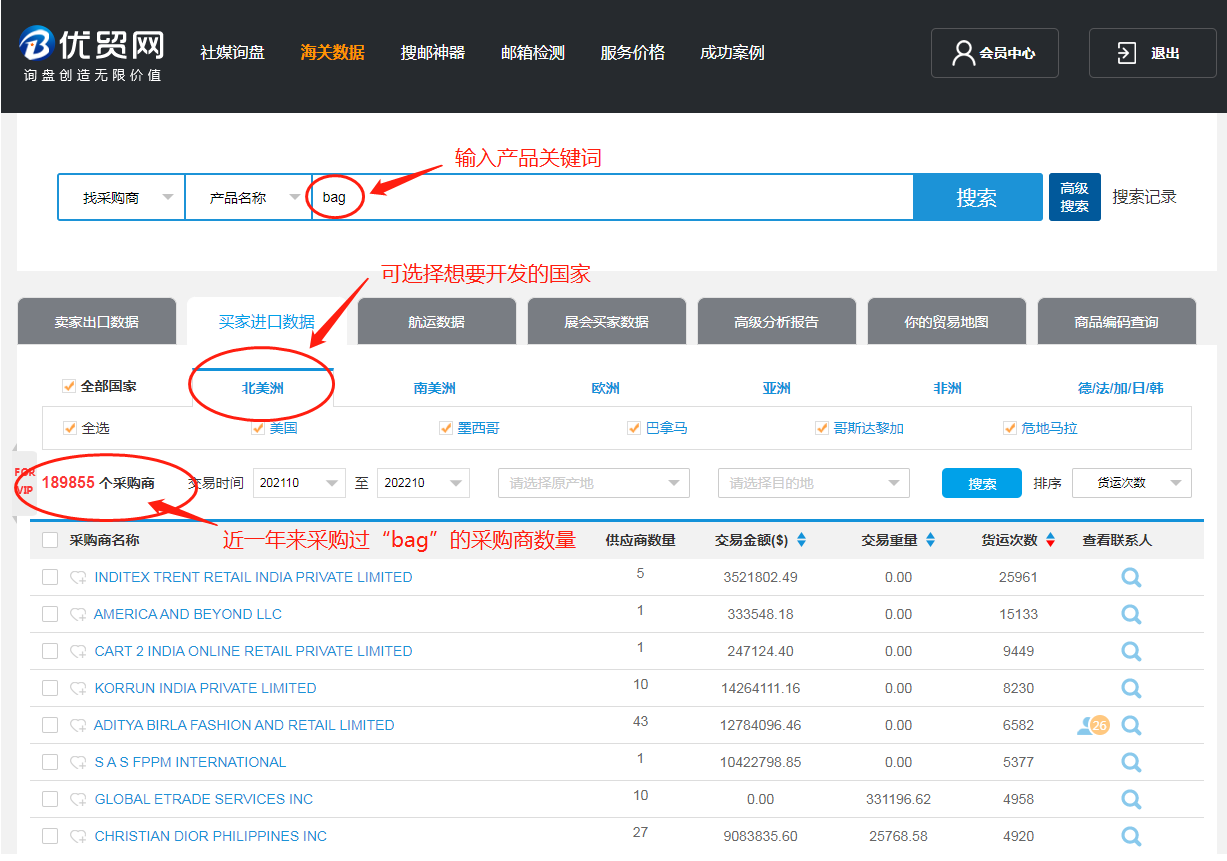View contacts magnifier for S A S FPPM
Image resolution: width=1227 pixels, height=861 pixels.
(x=1131, y=762)
